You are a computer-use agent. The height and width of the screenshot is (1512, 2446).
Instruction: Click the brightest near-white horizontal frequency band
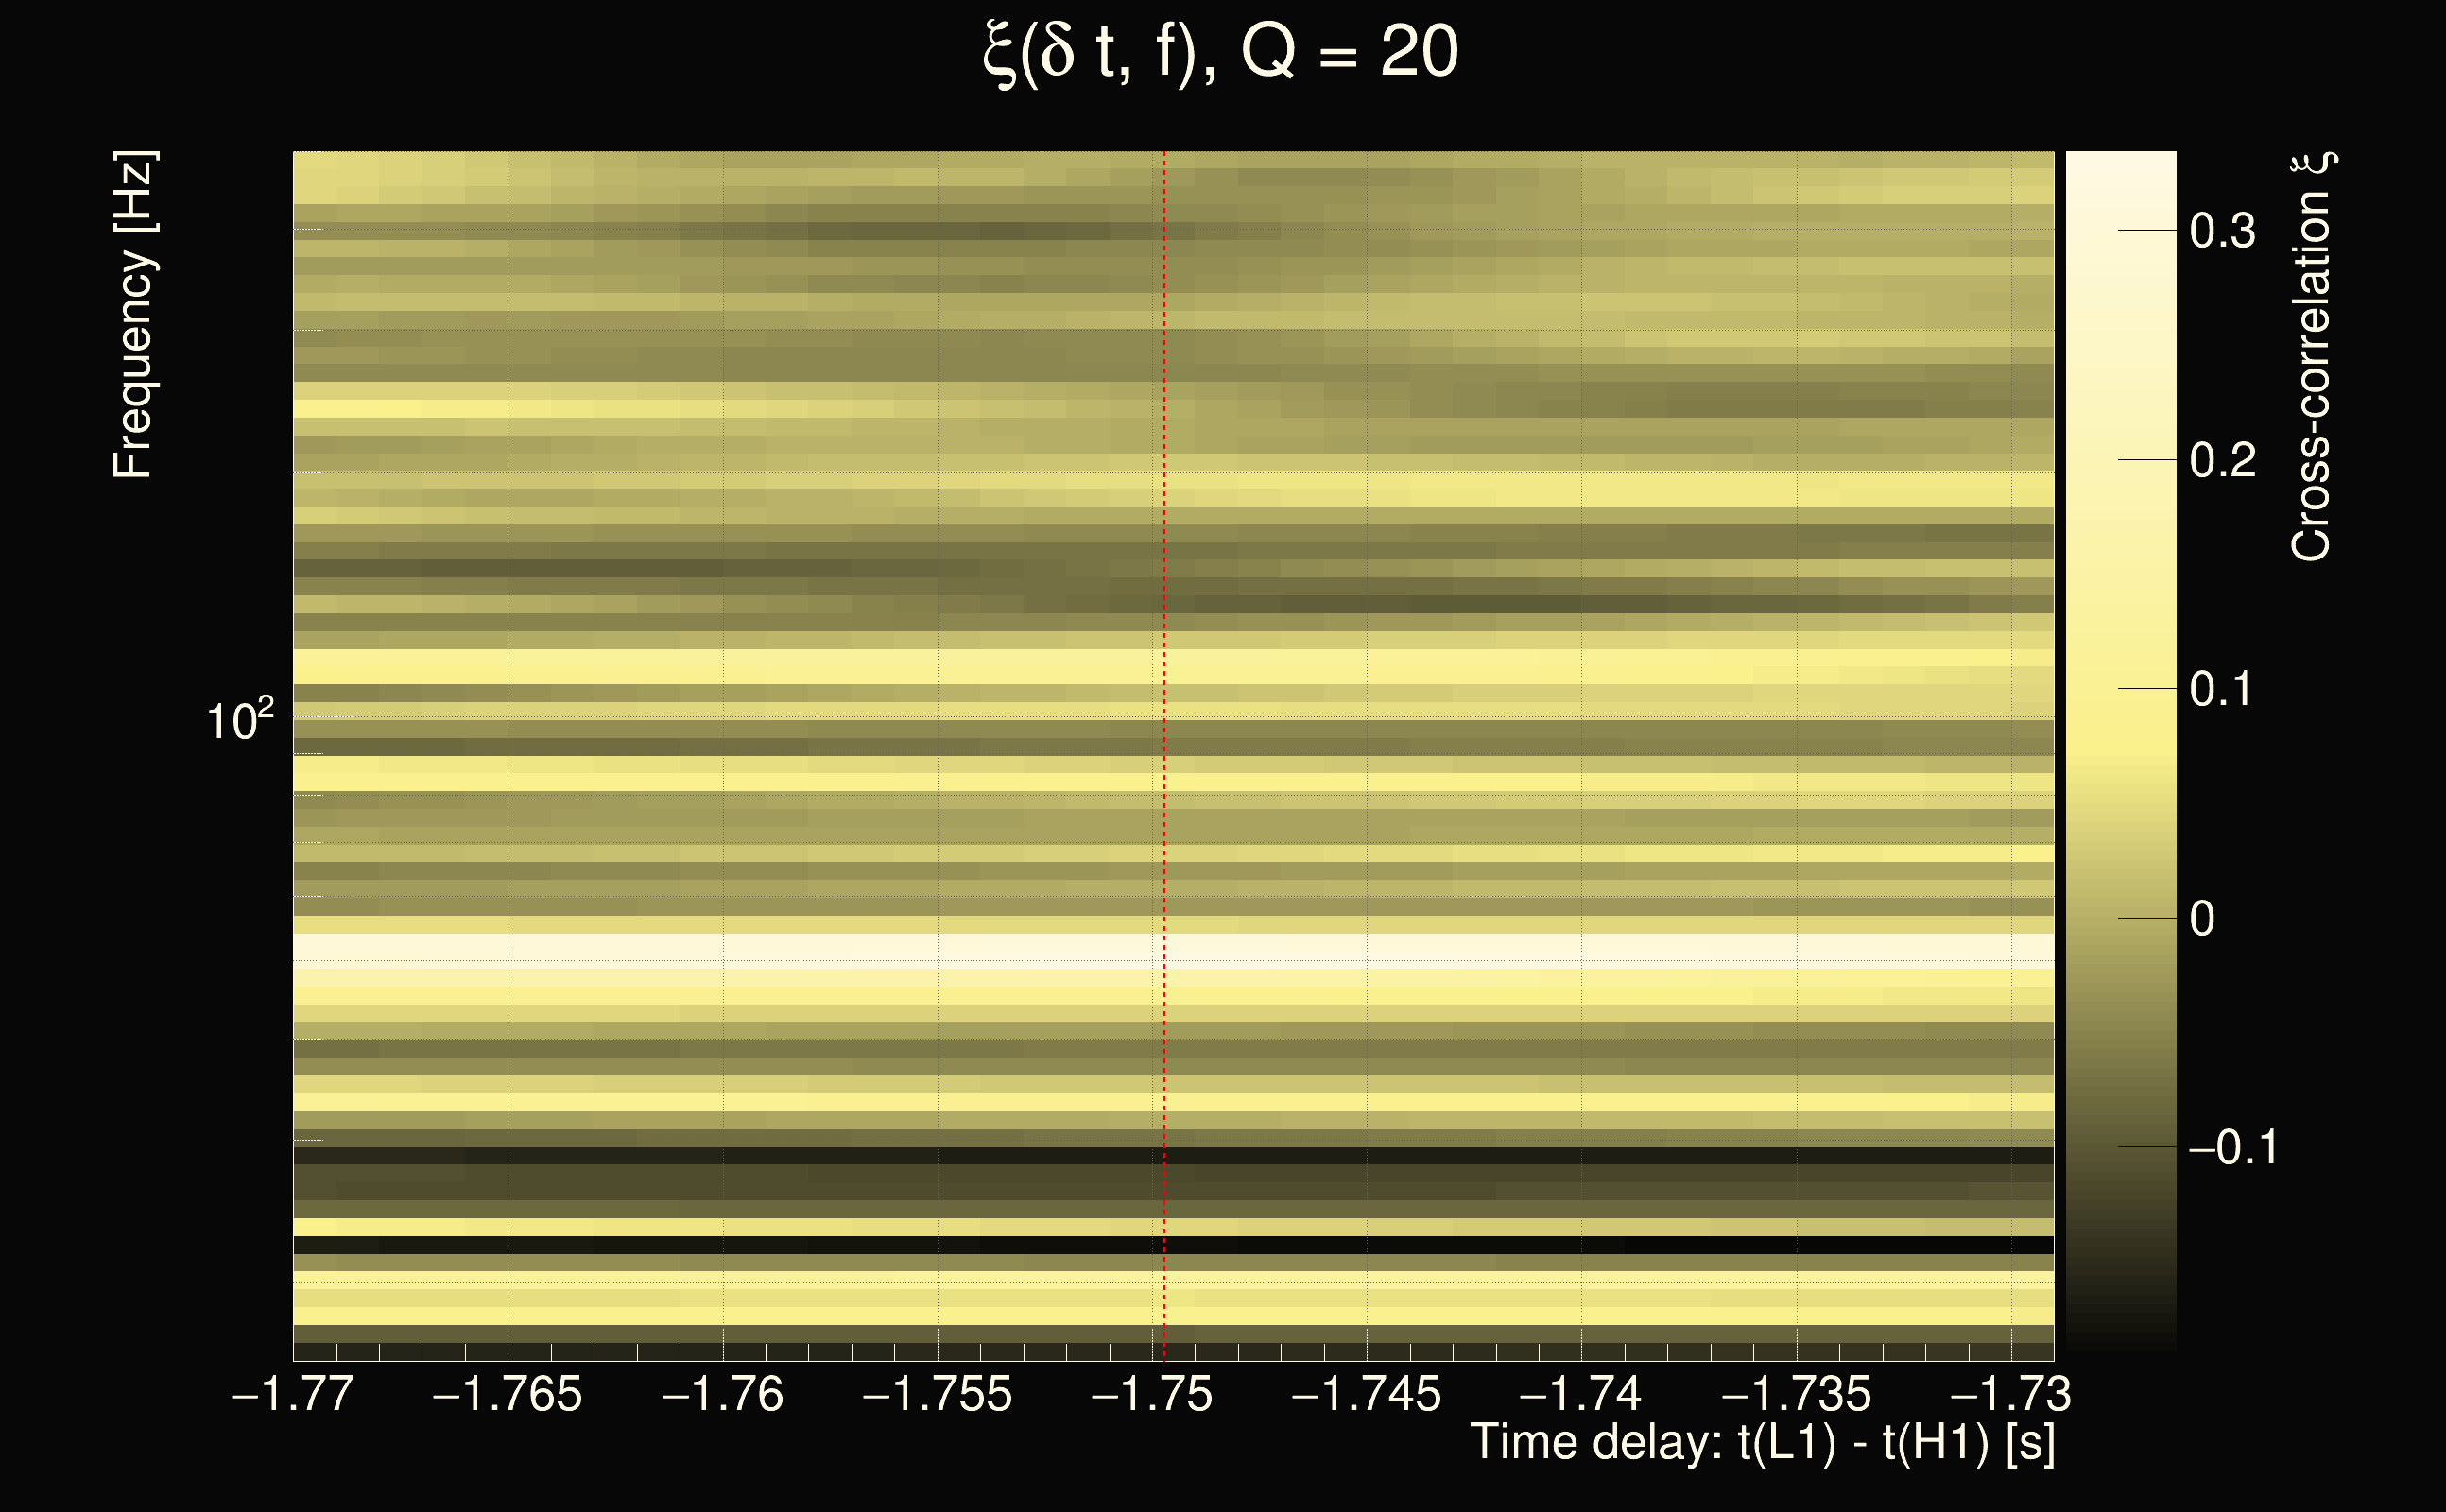pos(1000,946)
